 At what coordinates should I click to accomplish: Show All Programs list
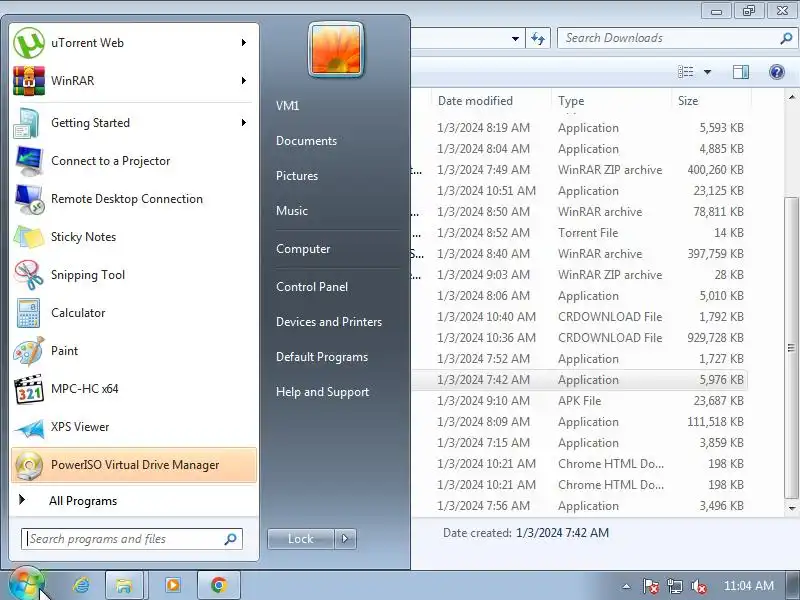click(x=134, y=501)
